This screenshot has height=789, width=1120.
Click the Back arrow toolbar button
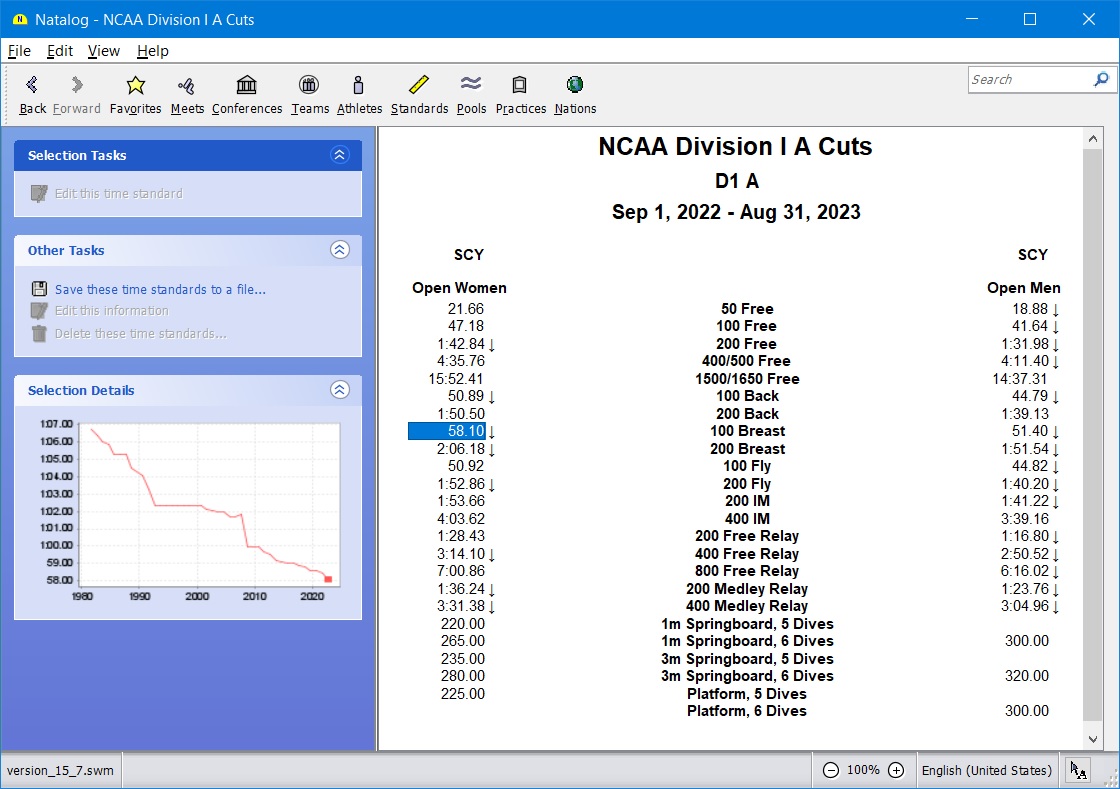click(x=33, y=86)
